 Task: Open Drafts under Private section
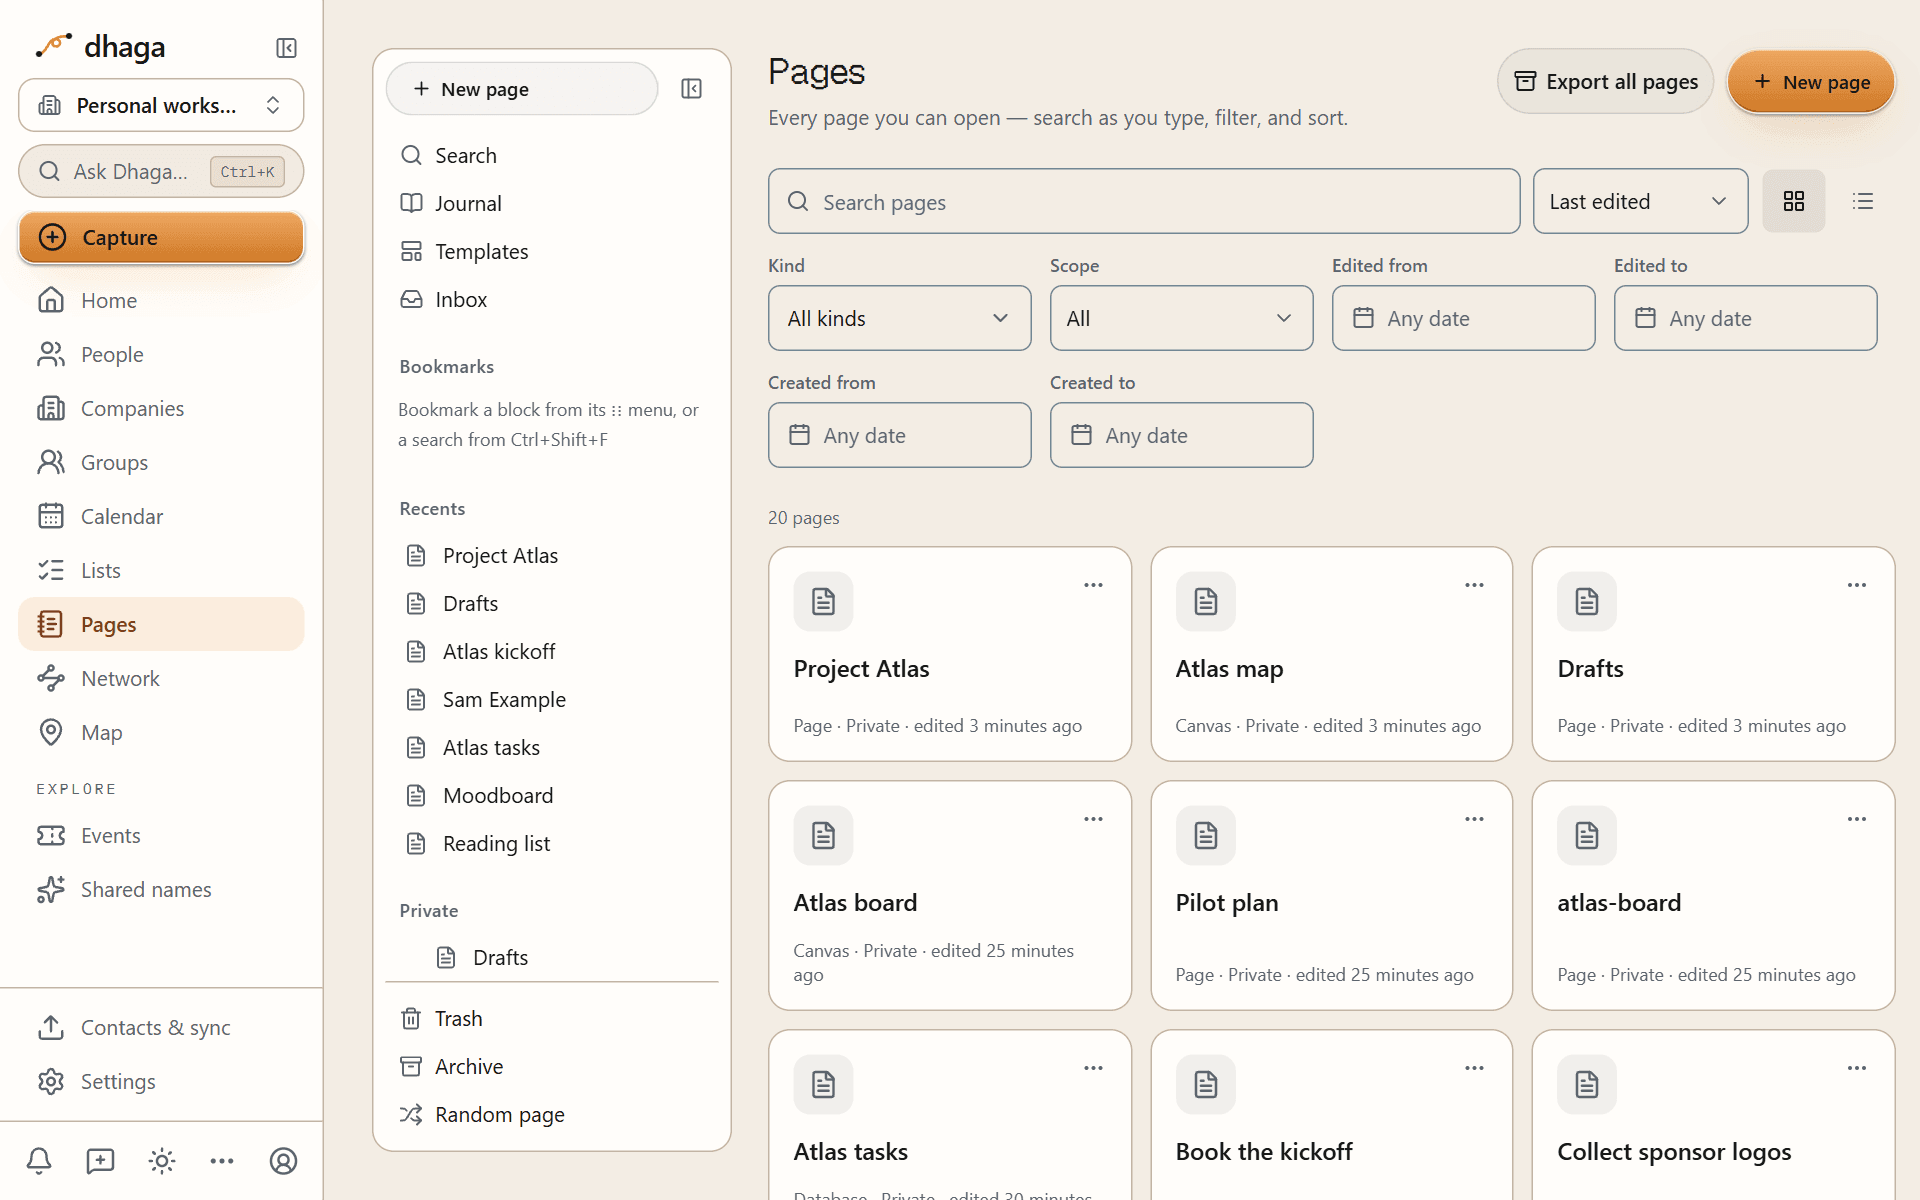point(551,957)
